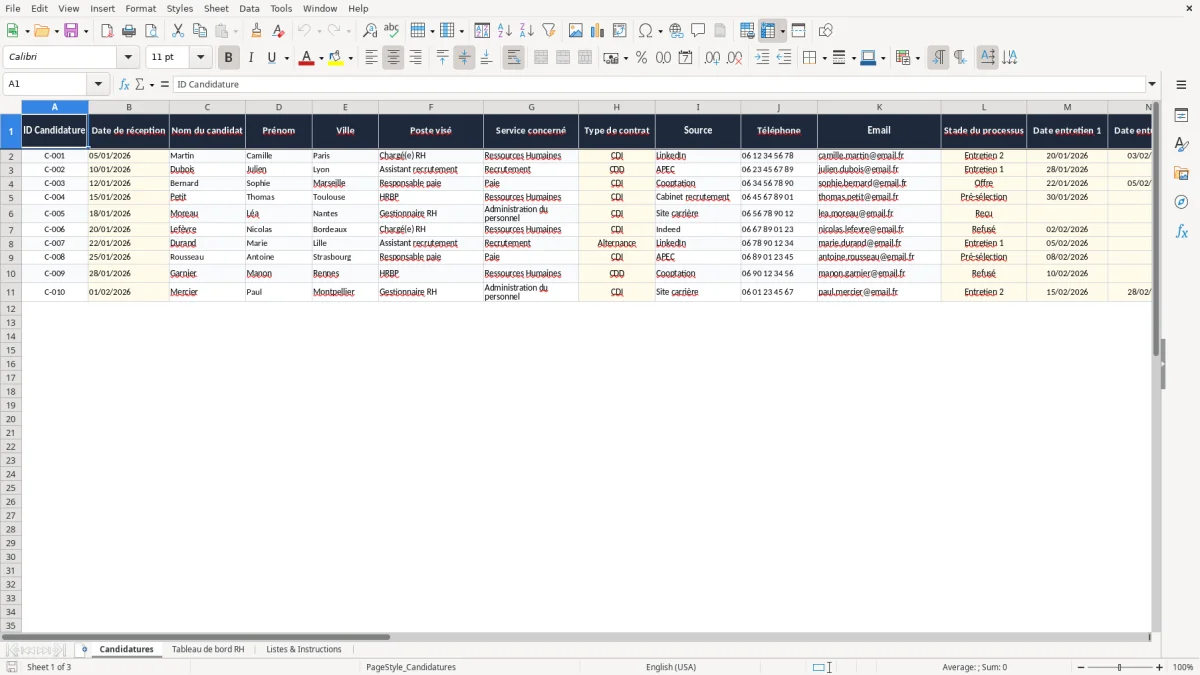Open Conditional Formatting dropdown arrow

click(x=917, y=58)
